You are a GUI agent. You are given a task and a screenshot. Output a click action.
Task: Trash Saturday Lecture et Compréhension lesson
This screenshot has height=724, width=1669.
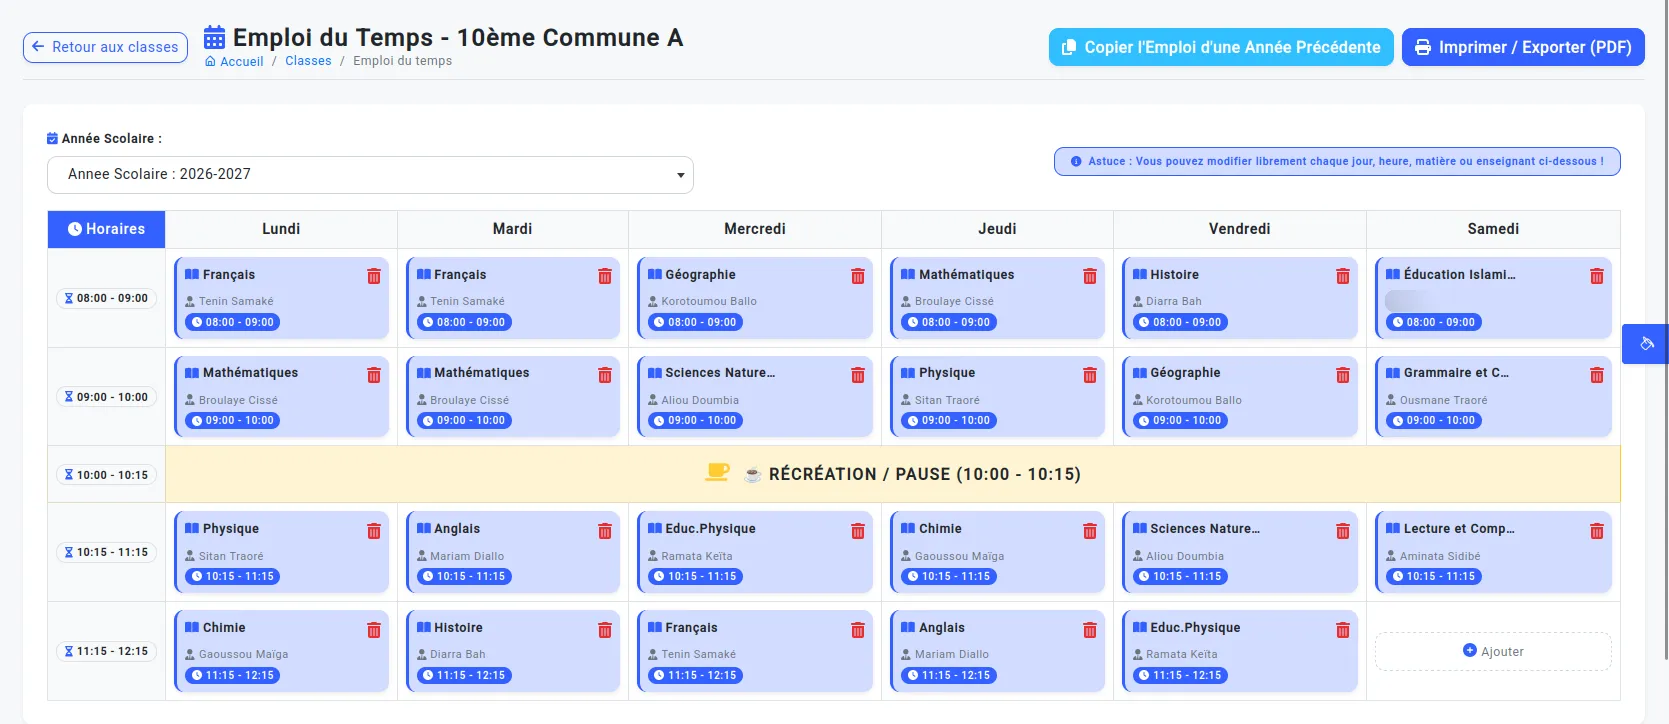click(x=1597, y=531)
